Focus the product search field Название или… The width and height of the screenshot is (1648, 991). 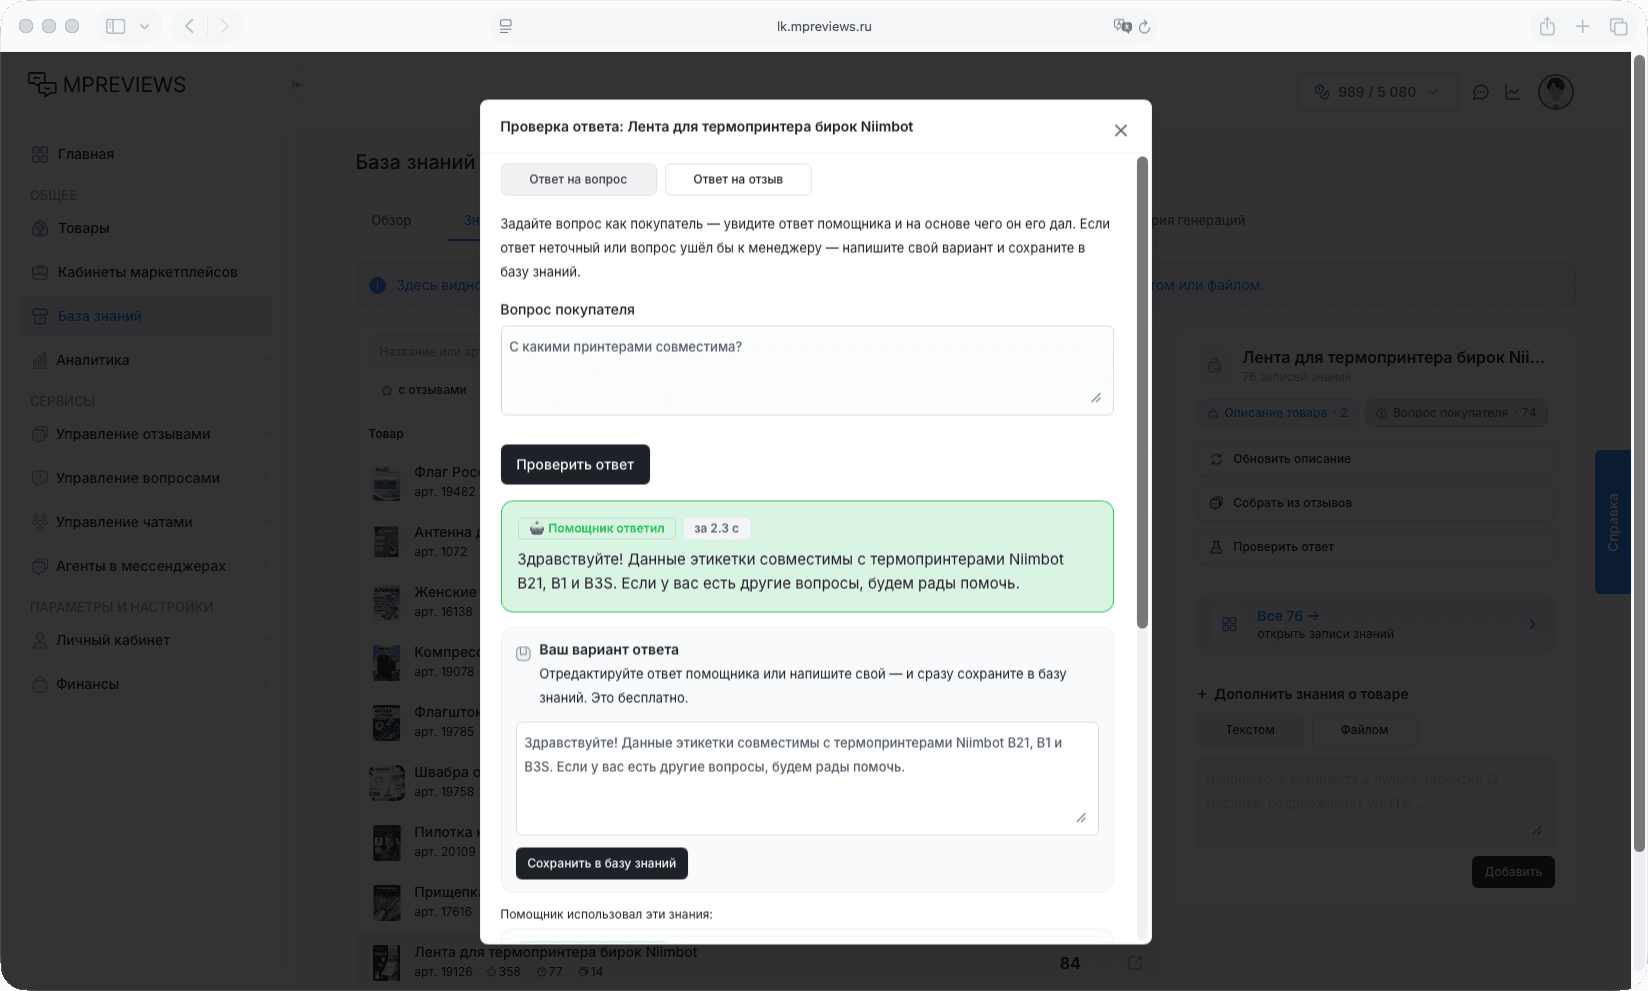pyautogui.click(x=425, y=352)
